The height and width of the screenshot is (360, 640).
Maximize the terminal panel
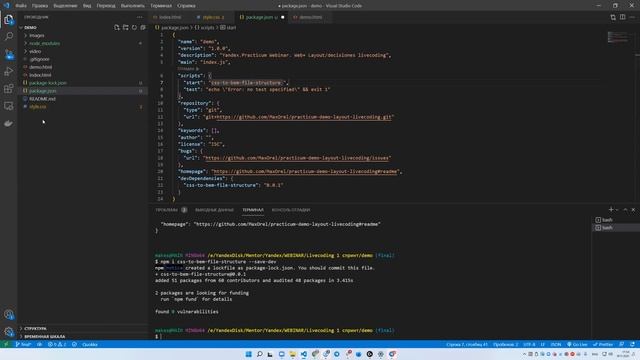[625, 209]
